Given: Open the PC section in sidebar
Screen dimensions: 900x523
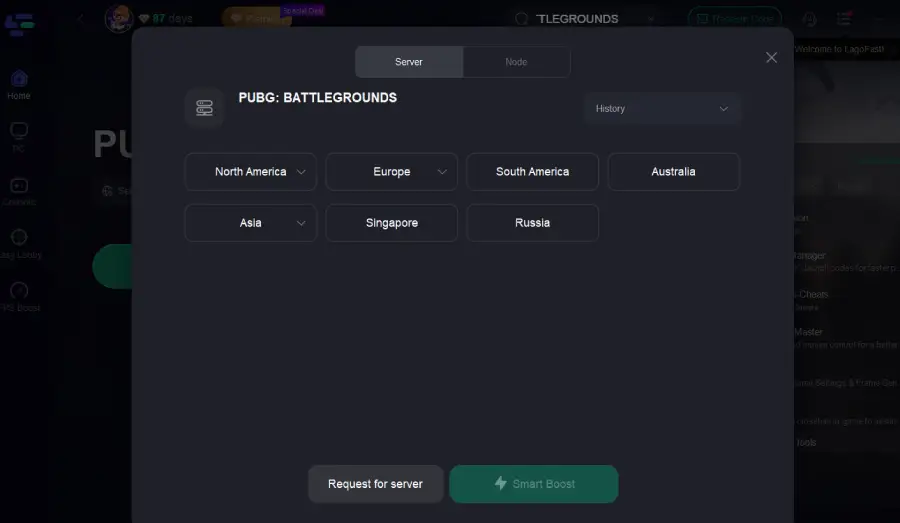Looking at the screenshot, I should (19, 132).
